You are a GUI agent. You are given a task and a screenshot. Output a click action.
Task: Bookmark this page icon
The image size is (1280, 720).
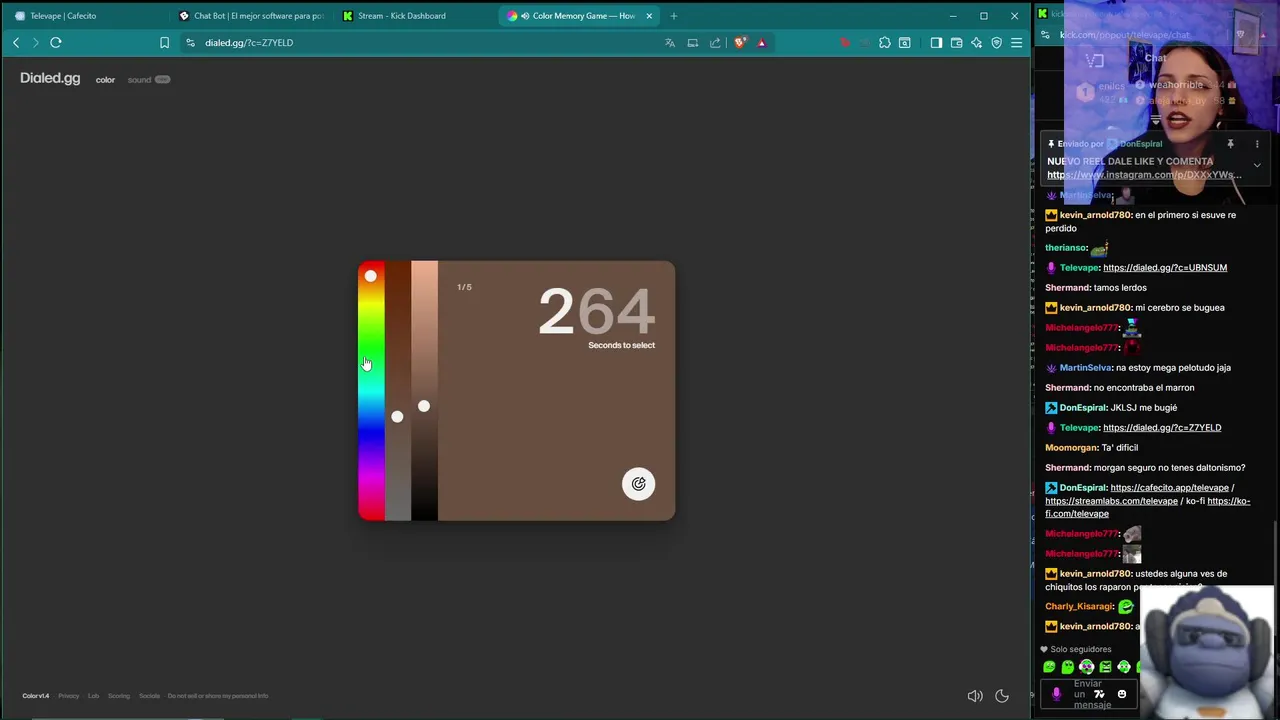coord(164,43)
